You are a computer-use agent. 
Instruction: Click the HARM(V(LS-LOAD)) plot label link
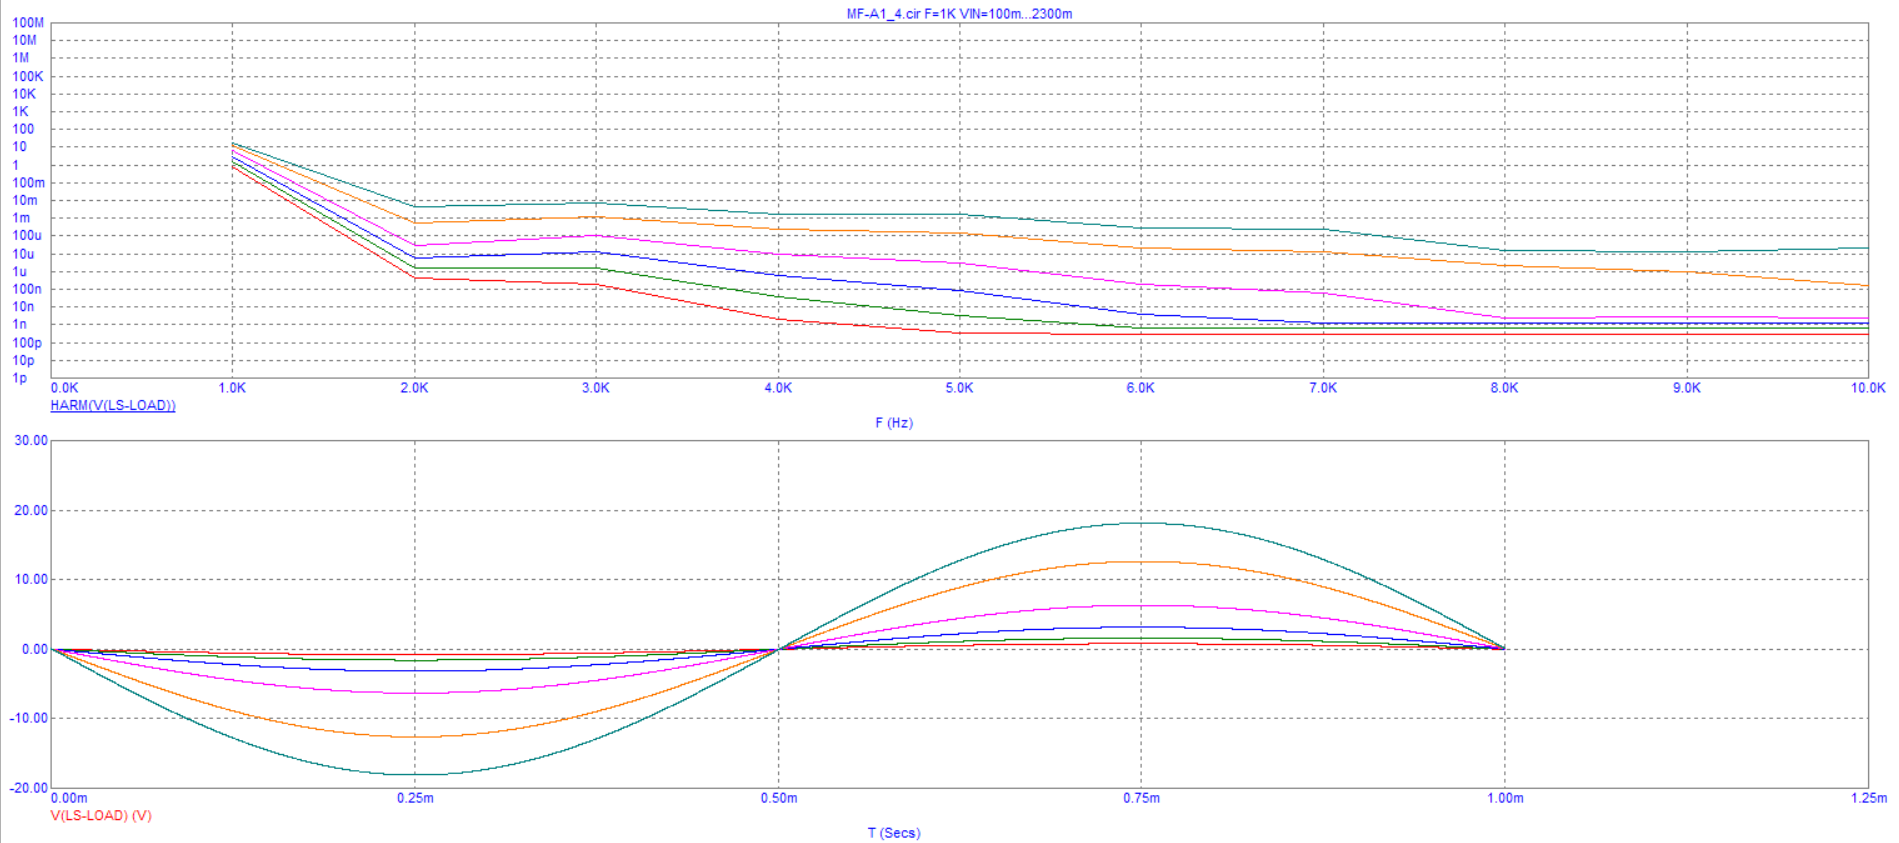tap(113, 405)
